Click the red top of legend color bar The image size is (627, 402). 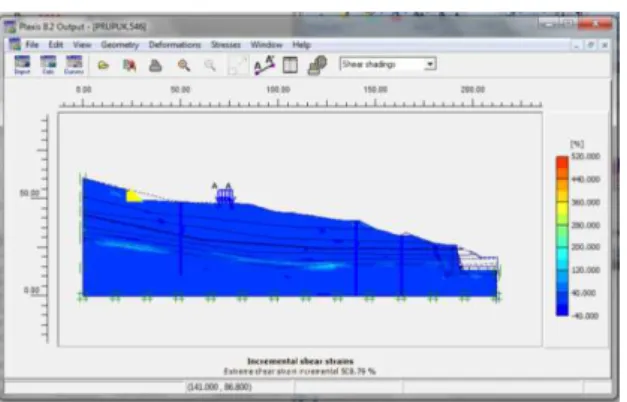(562, 162)
